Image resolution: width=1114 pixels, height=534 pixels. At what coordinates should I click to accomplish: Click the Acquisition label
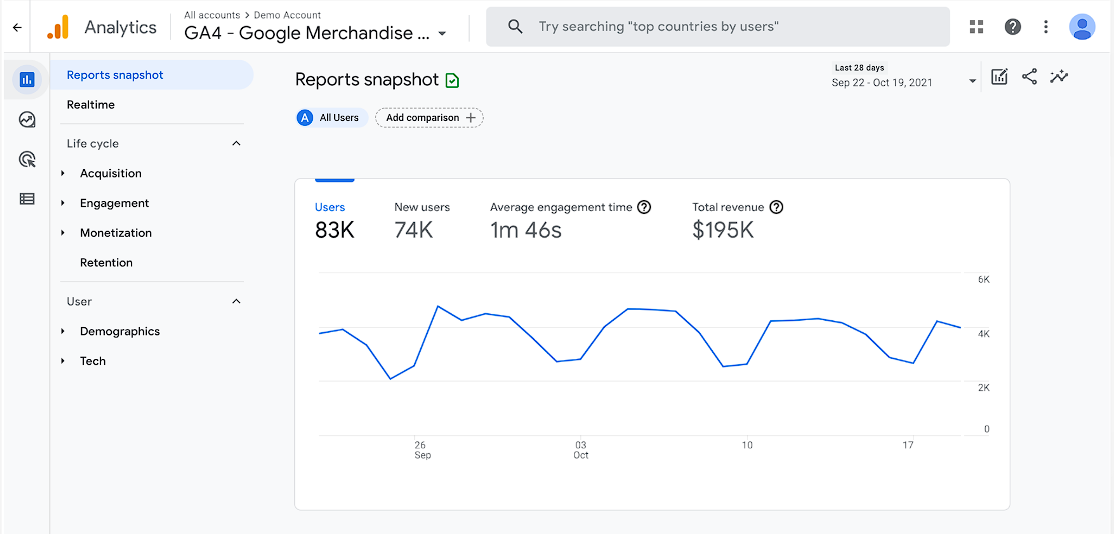pos(111,173)
